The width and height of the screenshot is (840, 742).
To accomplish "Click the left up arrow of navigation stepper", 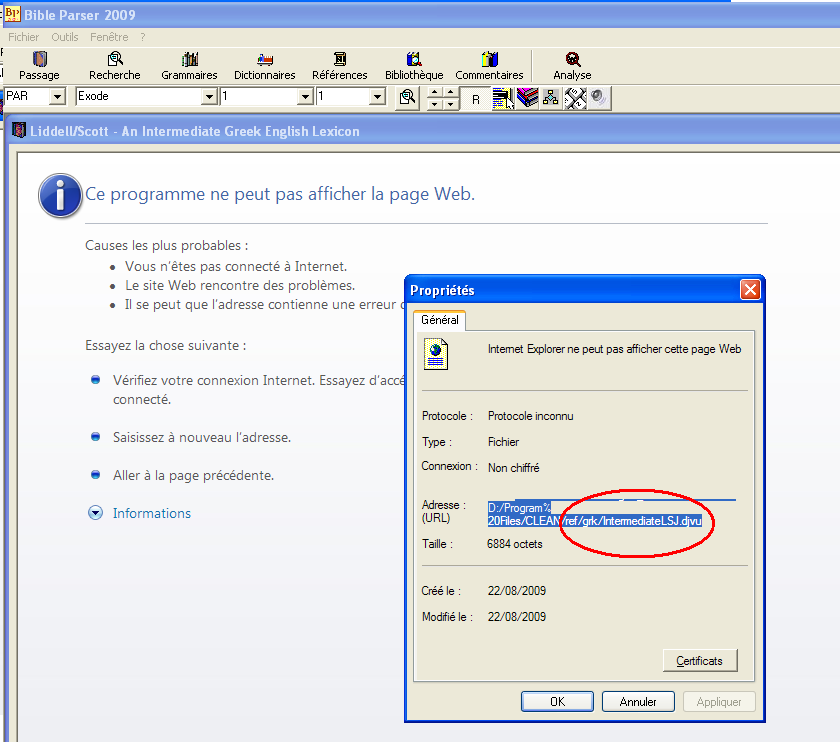I will point(434,92).
